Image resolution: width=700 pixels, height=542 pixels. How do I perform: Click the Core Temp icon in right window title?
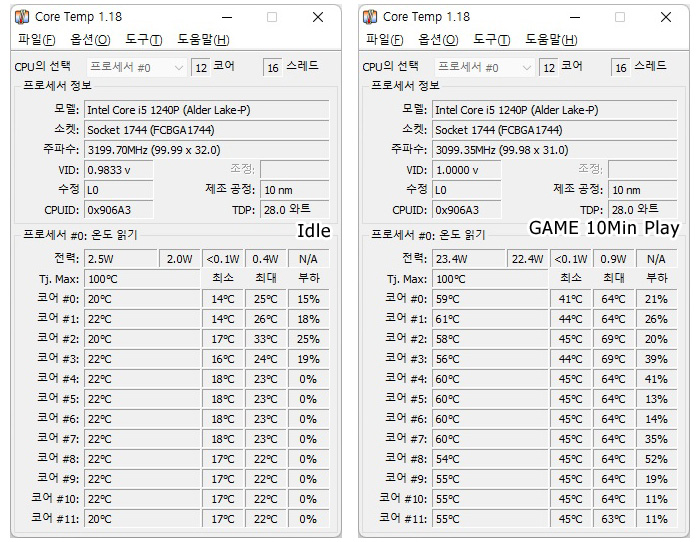[x=370, y=17]
